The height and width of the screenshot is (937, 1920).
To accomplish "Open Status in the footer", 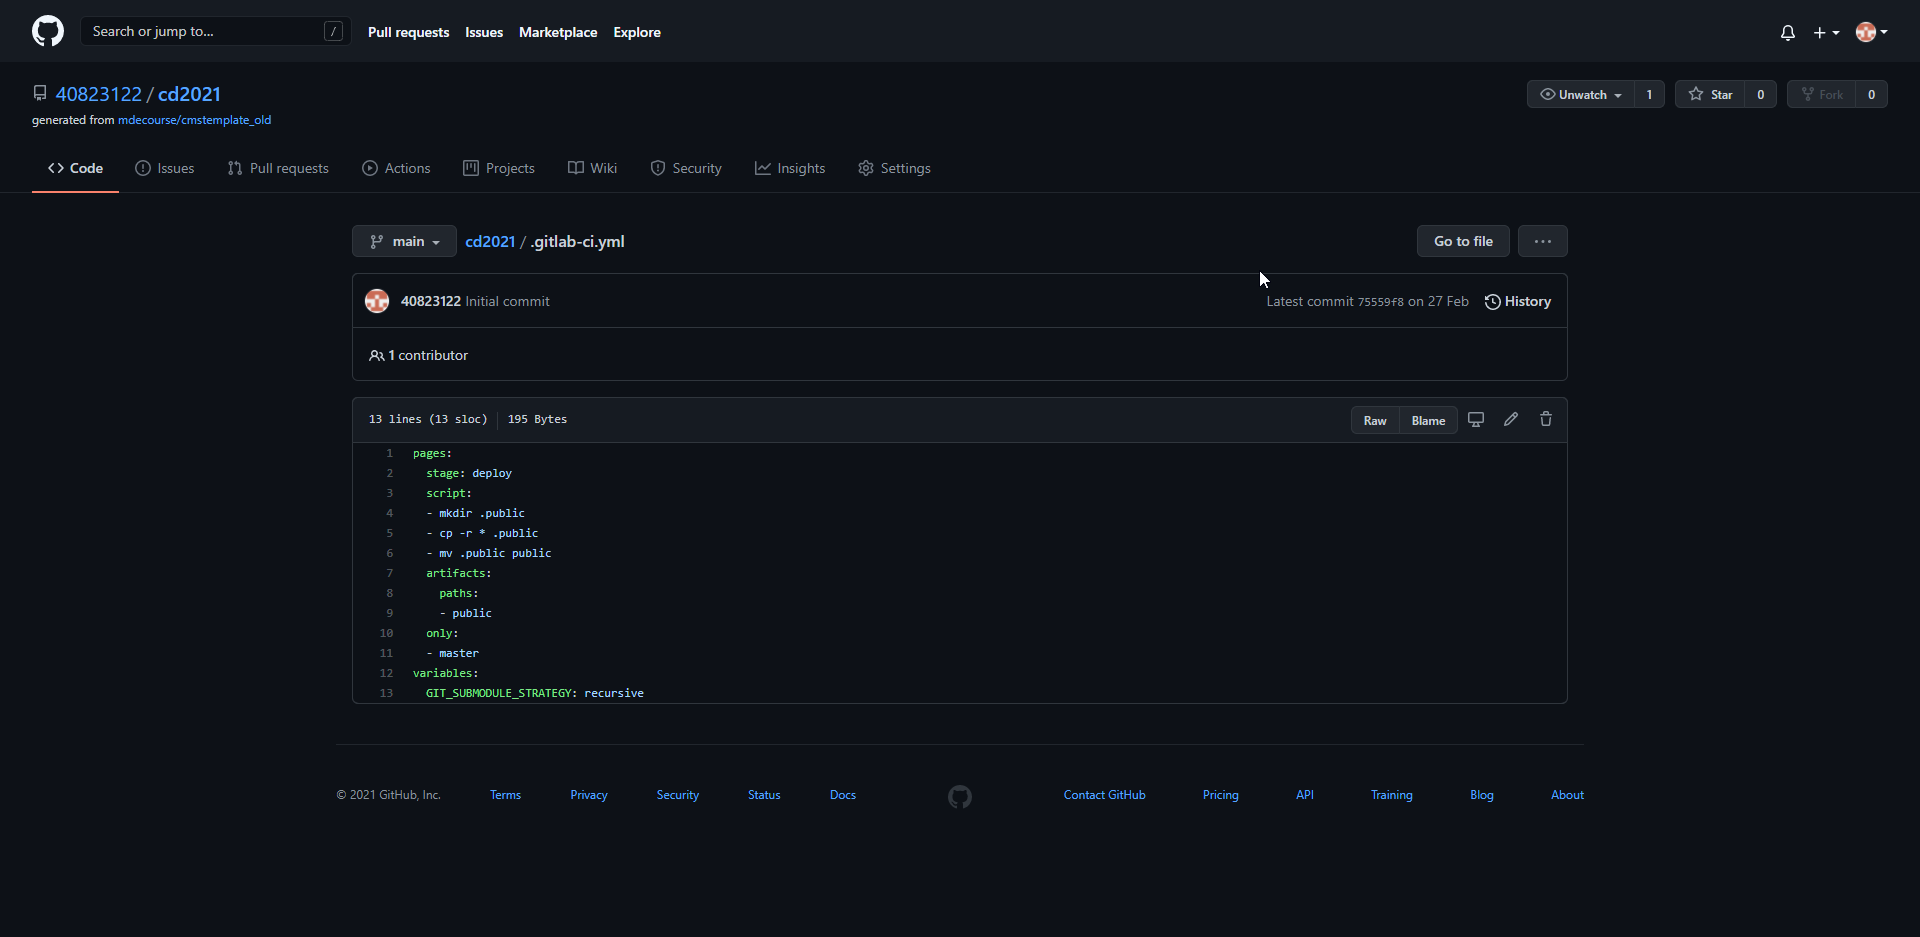I will (764, 795).
